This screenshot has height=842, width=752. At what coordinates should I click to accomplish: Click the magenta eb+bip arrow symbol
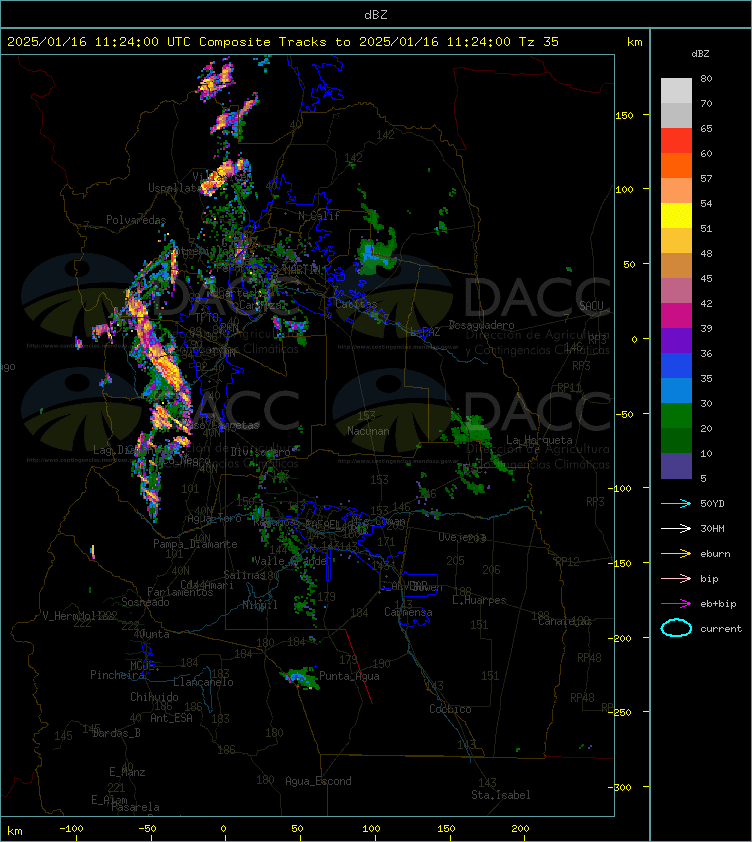point(676,604)
